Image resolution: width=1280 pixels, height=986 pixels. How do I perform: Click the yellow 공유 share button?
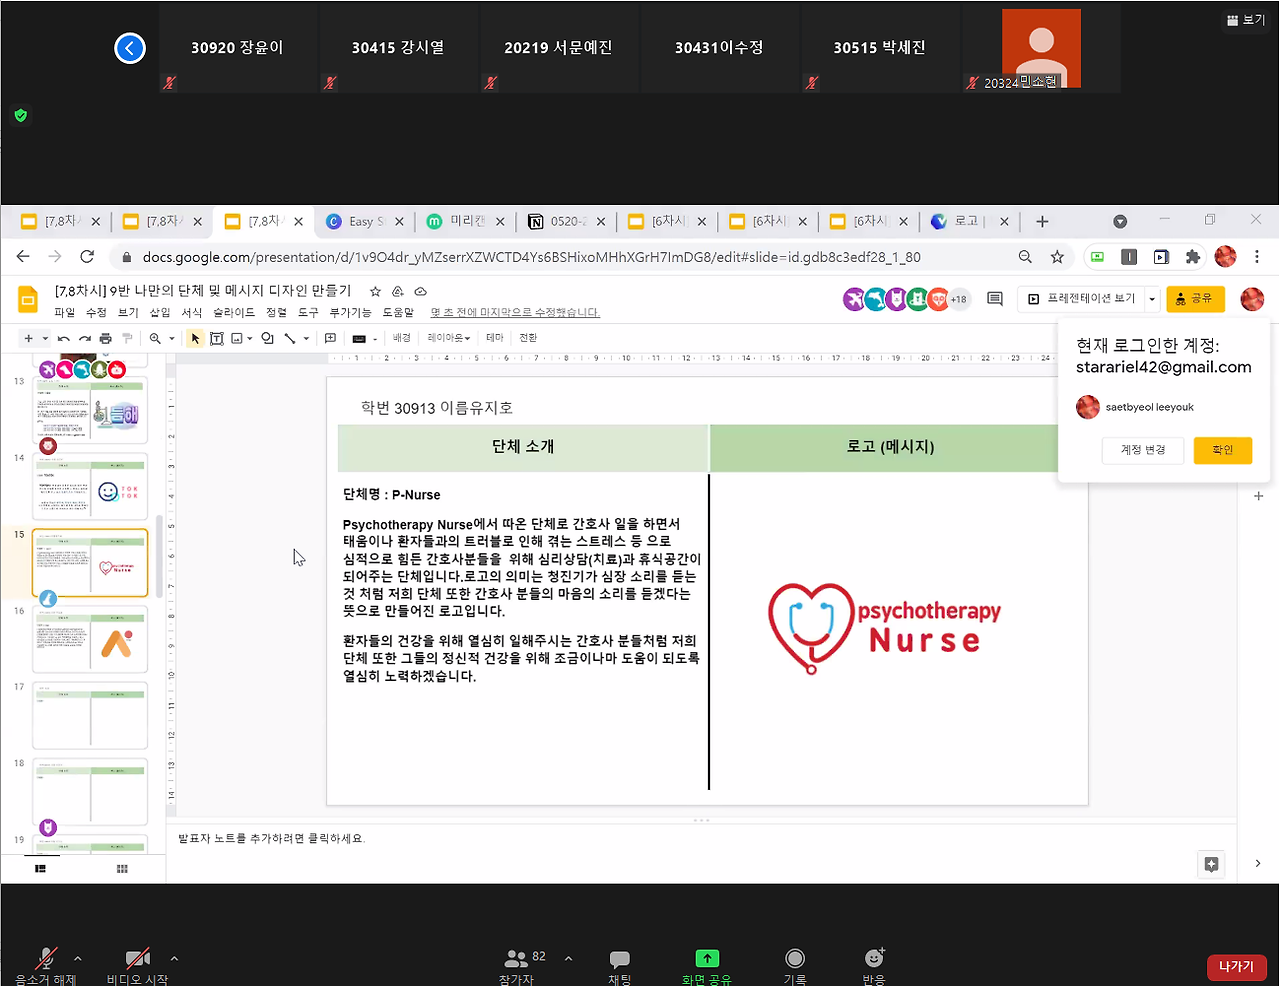pyautogui.click(x=1195, y=299)
